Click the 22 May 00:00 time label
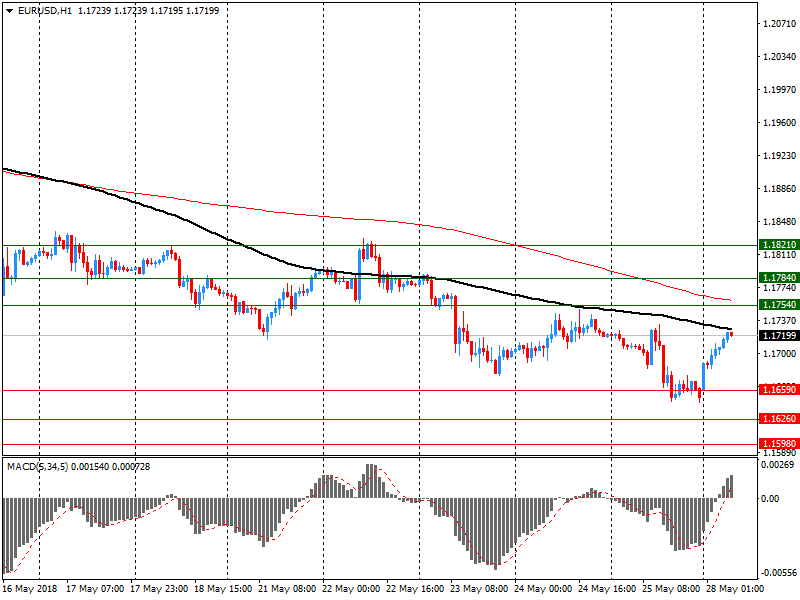Screen dimensions: 800x600 click(x=351, y=589)
